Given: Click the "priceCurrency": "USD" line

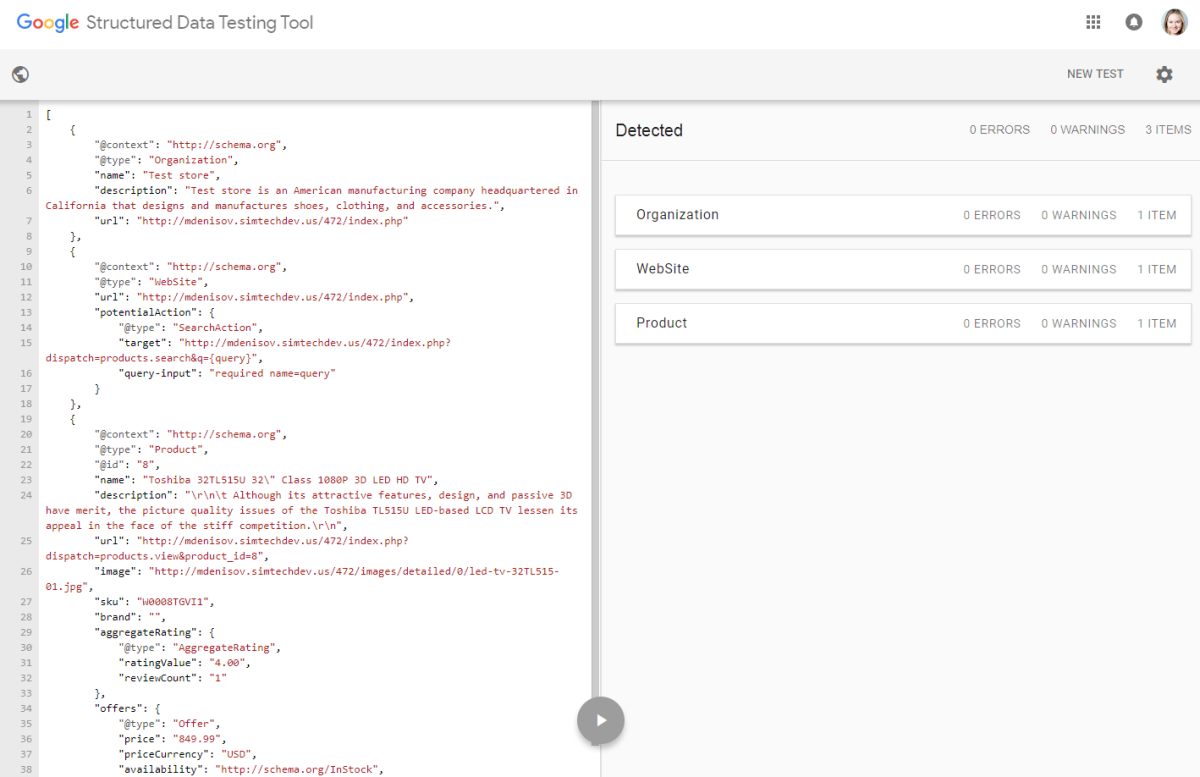Looking at the screenshot, I should coord(187,754).
